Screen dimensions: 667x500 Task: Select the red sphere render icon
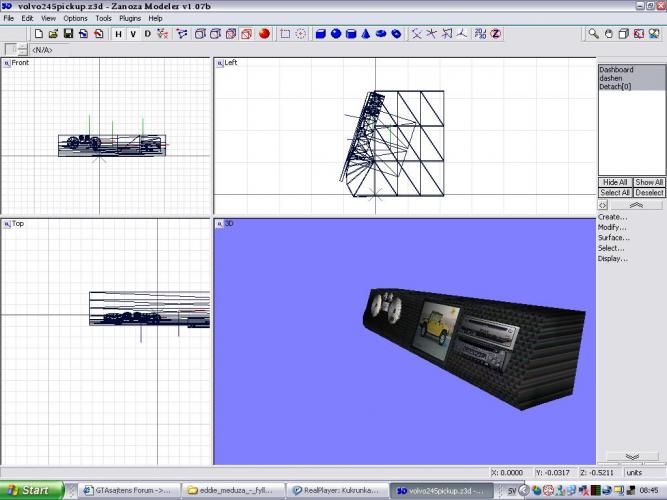(x=264, y=33)
